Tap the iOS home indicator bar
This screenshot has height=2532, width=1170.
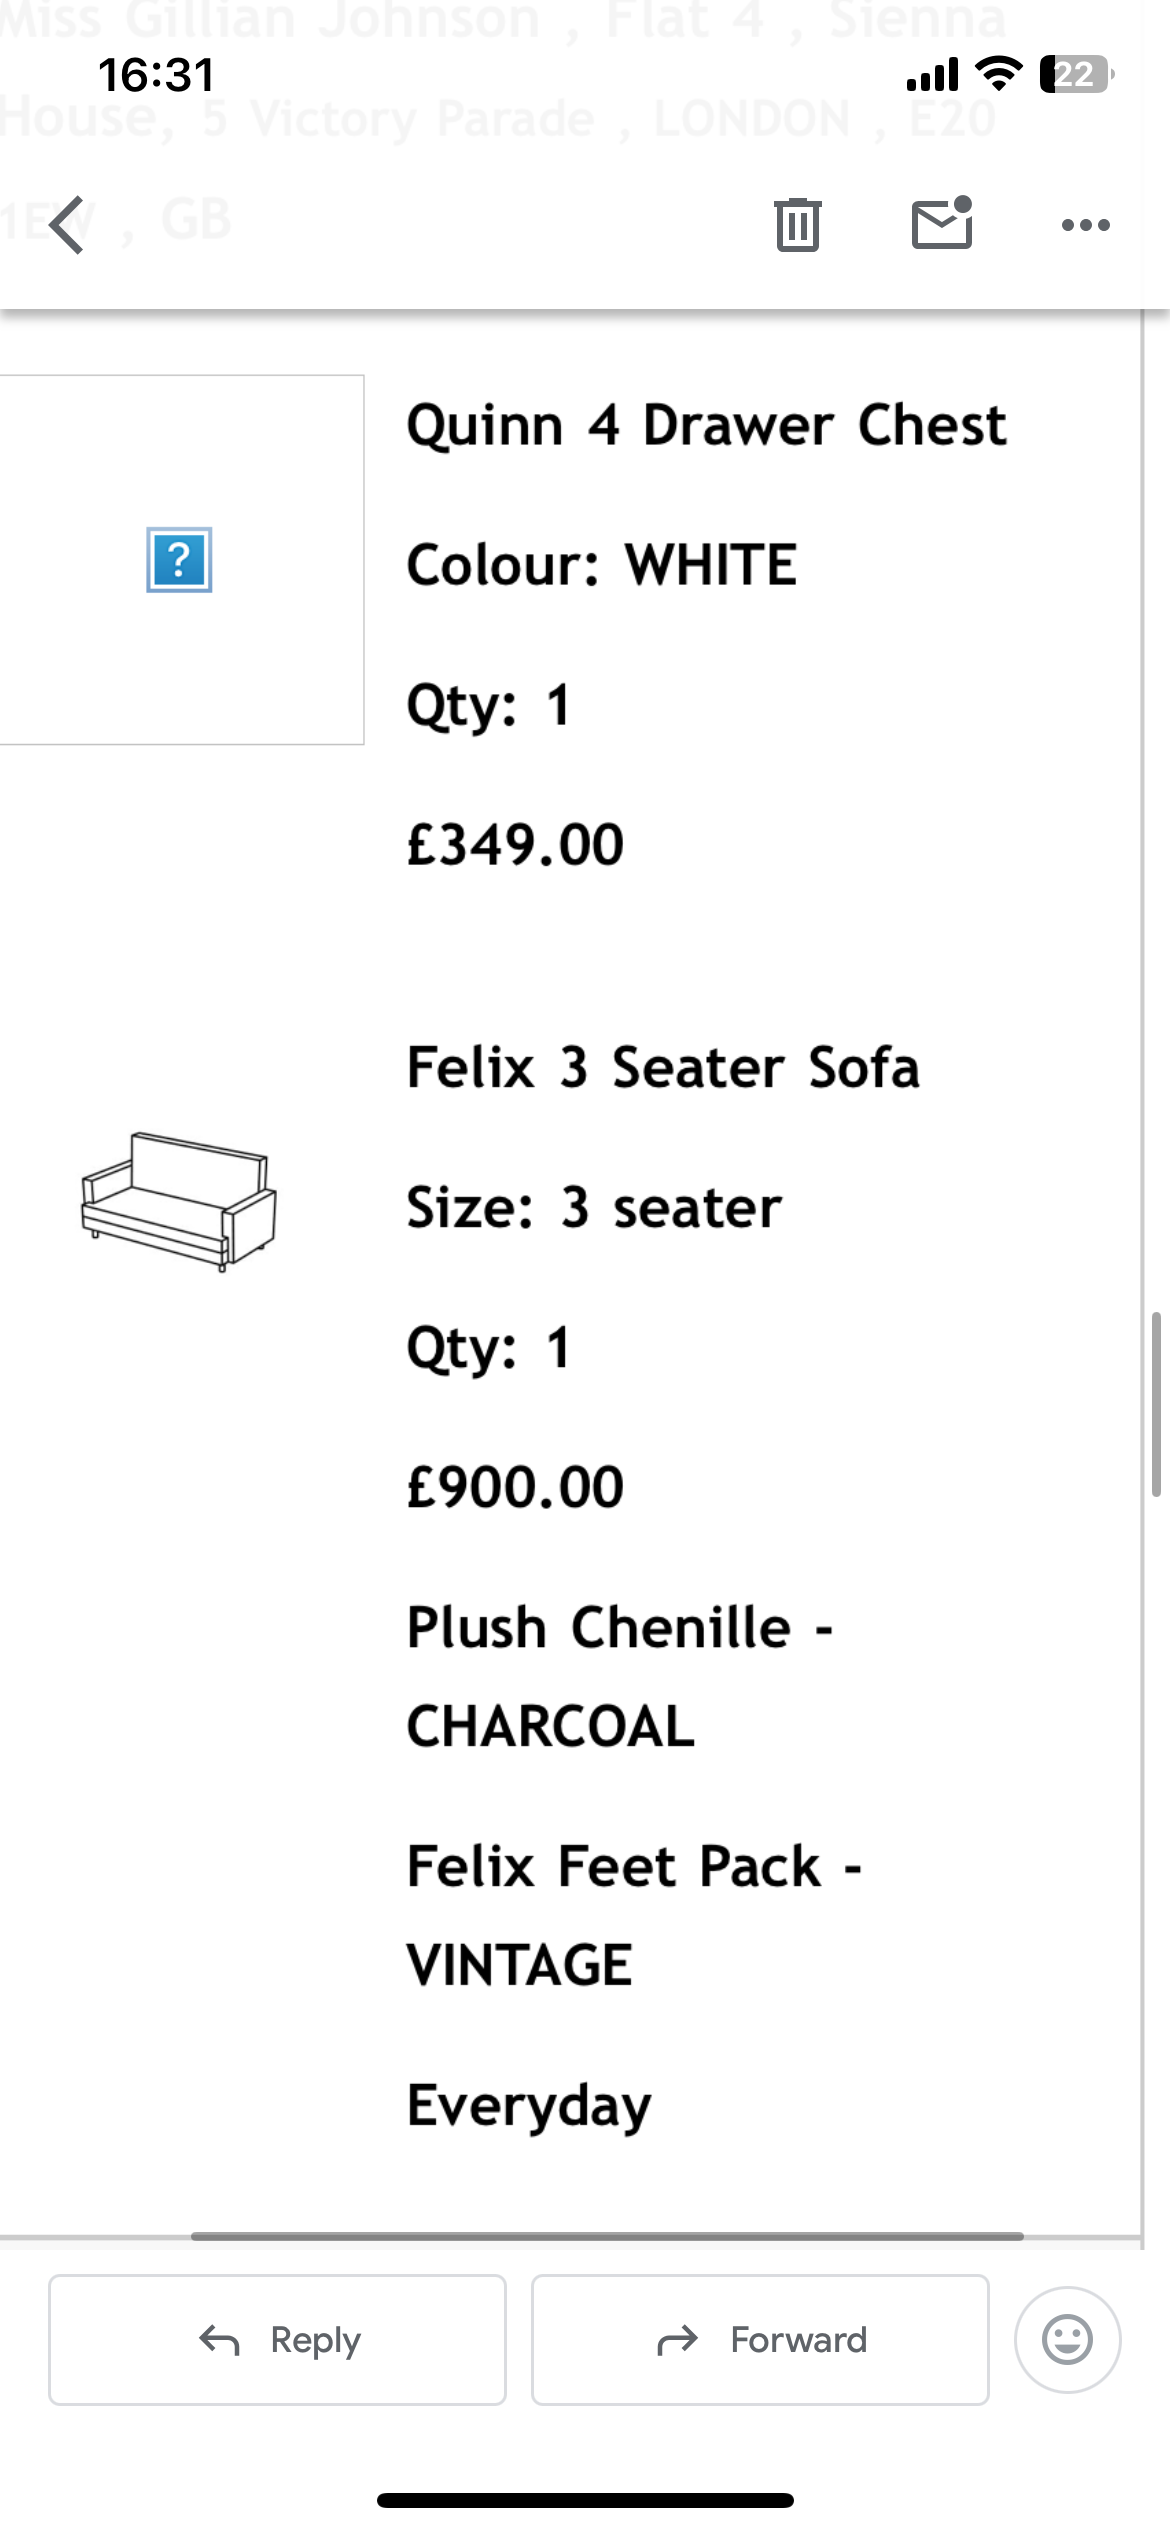coord(585,2500)
